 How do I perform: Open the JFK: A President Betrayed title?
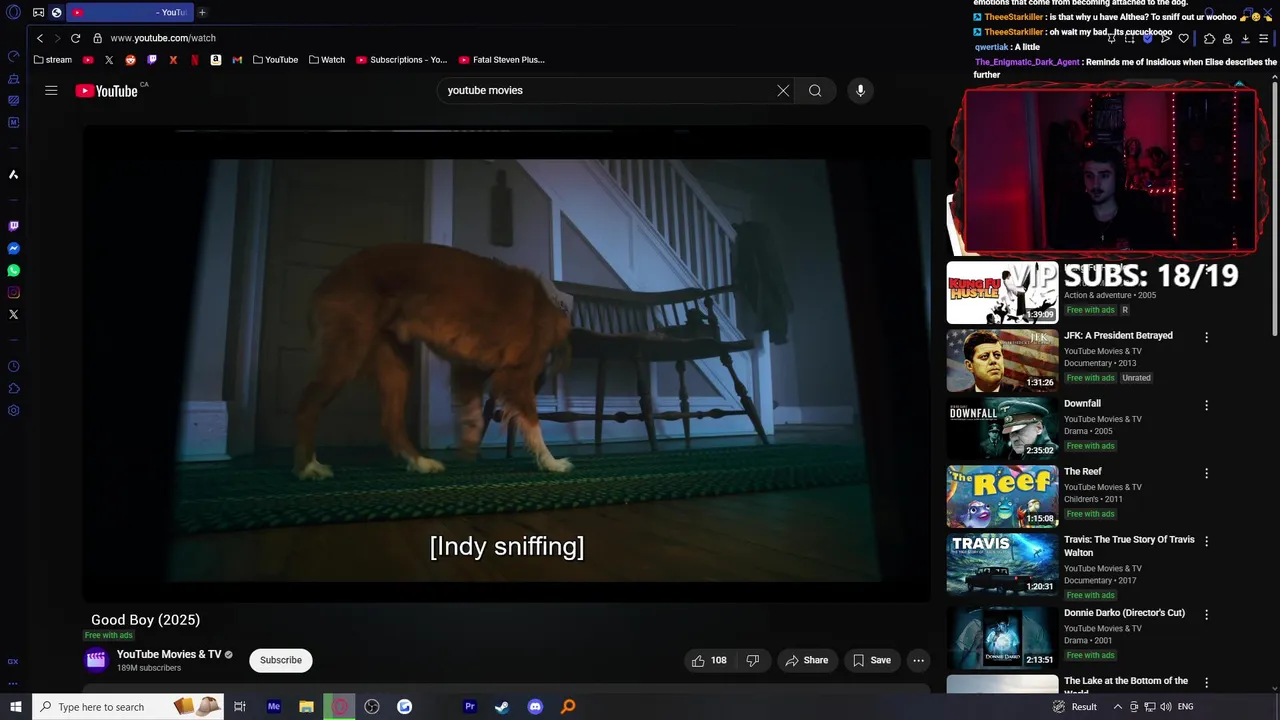[1118, 336]
